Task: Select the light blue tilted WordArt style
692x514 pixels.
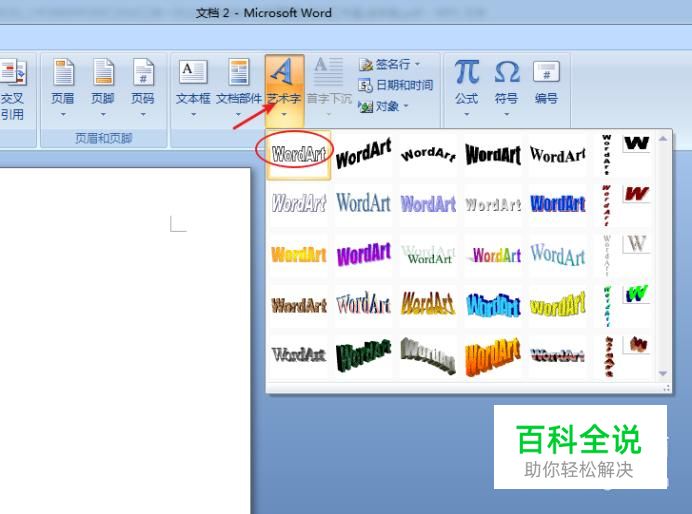Action: click(x=557, y=255)
